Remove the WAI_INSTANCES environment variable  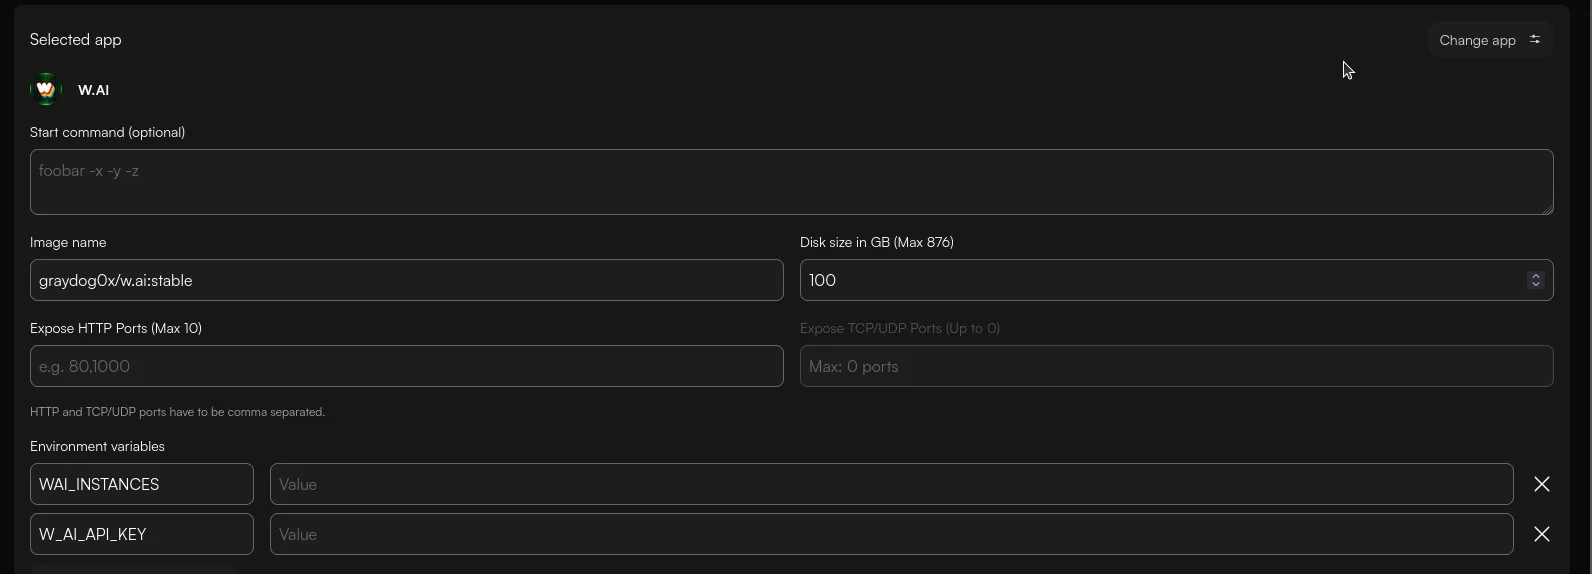(x=1541, y=484)
